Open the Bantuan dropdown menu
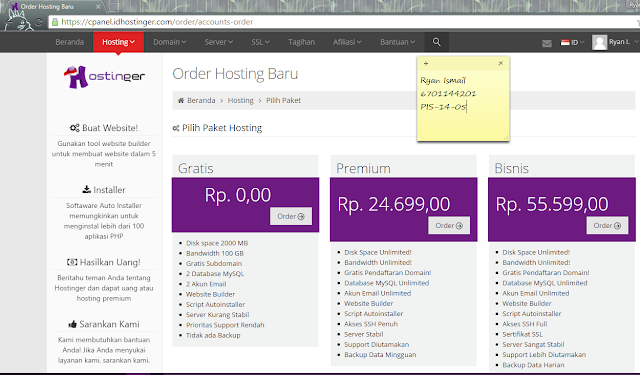Viewport: 640px width, 375px height. pyautogui.click(x=398, y=42)
